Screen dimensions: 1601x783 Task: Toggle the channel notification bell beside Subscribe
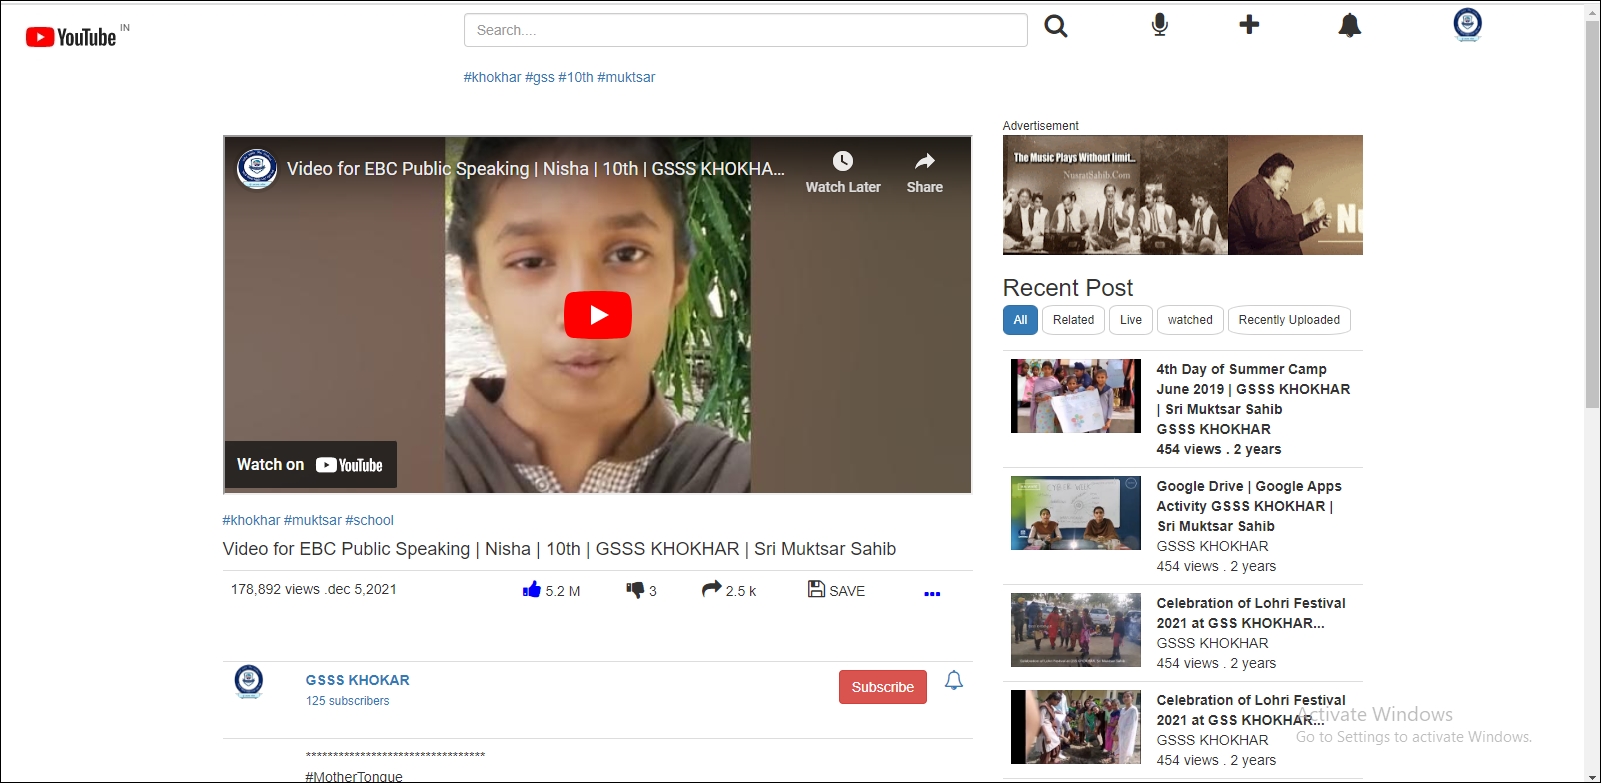(x=954, y=681)
